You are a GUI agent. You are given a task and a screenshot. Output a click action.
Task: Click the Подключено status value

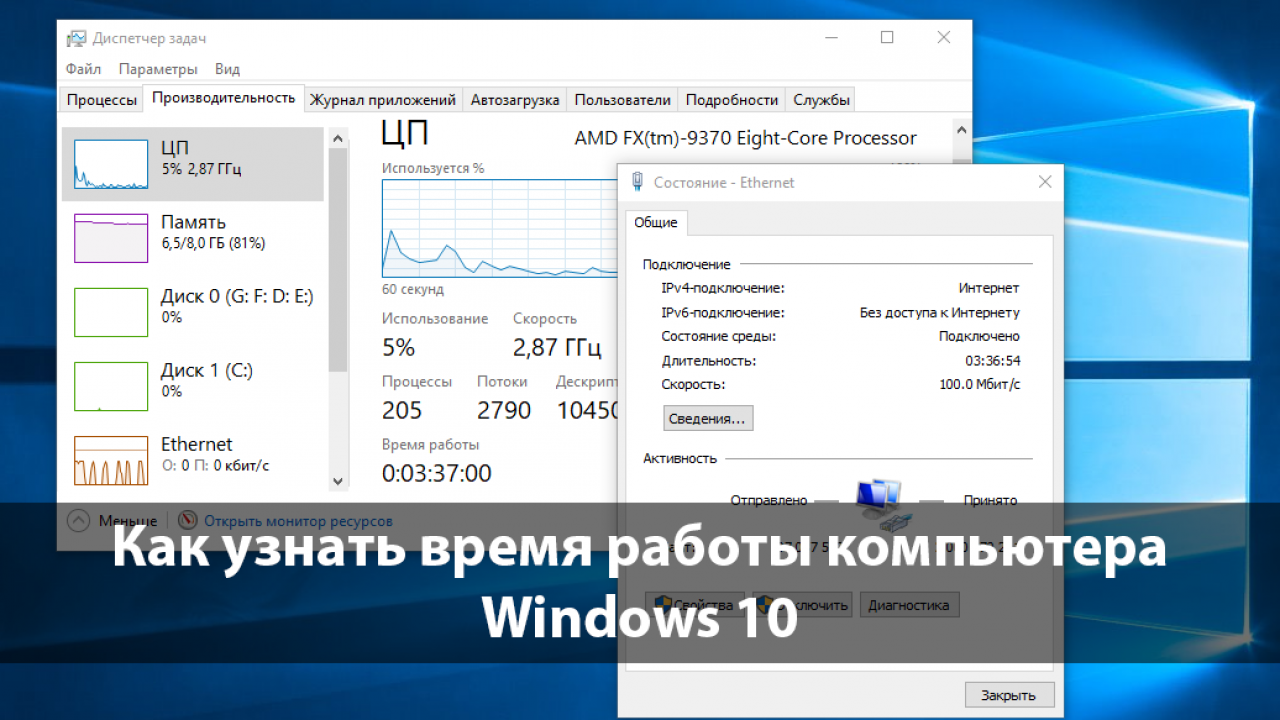[979, 336]
